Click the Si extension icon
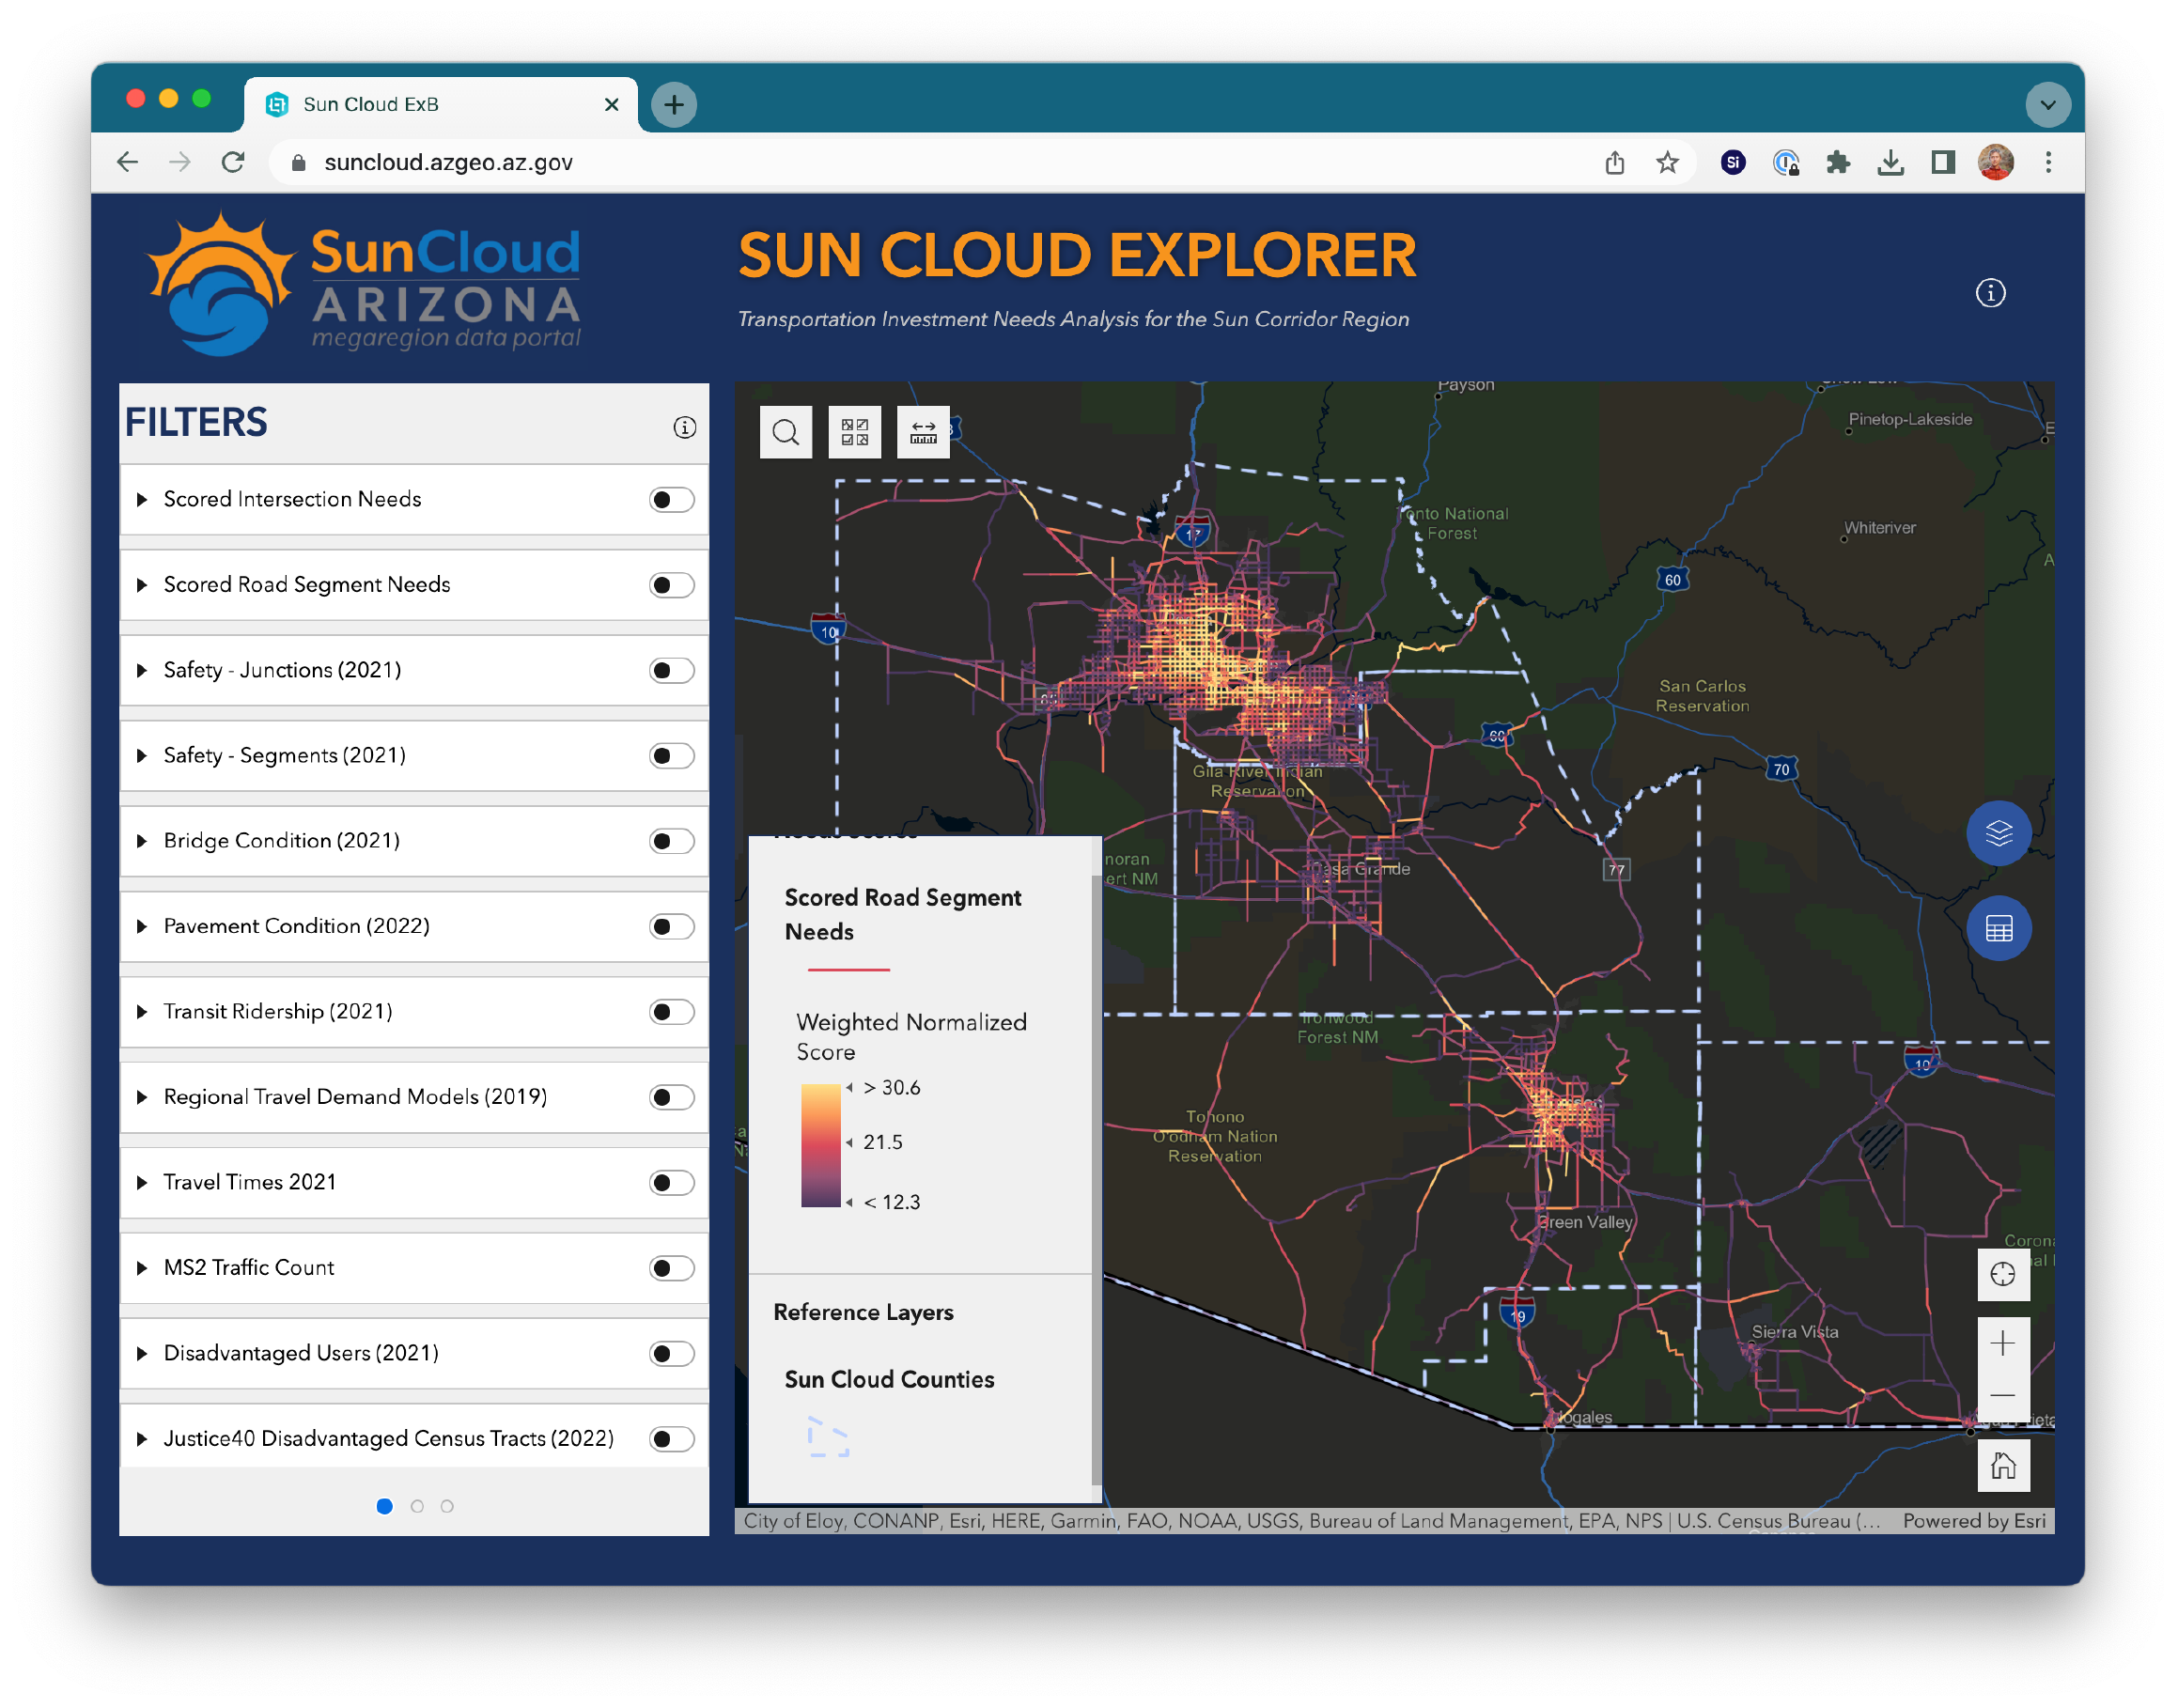 [x=1733, y=162]
